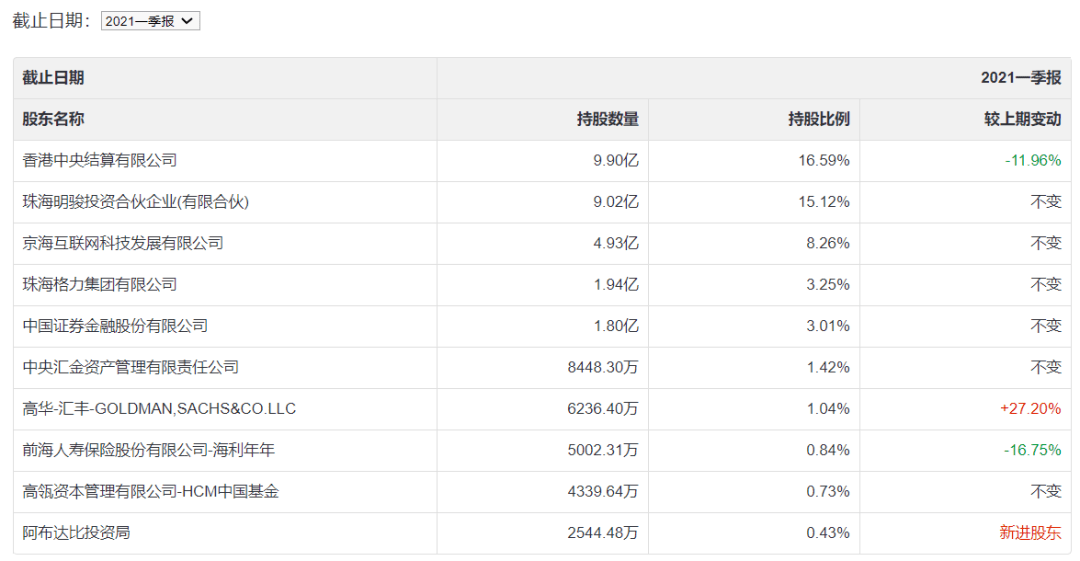Click 不变 in the 京海互联网 row
This screenshot has height=561, width=1080.
tap(1046, 243)
